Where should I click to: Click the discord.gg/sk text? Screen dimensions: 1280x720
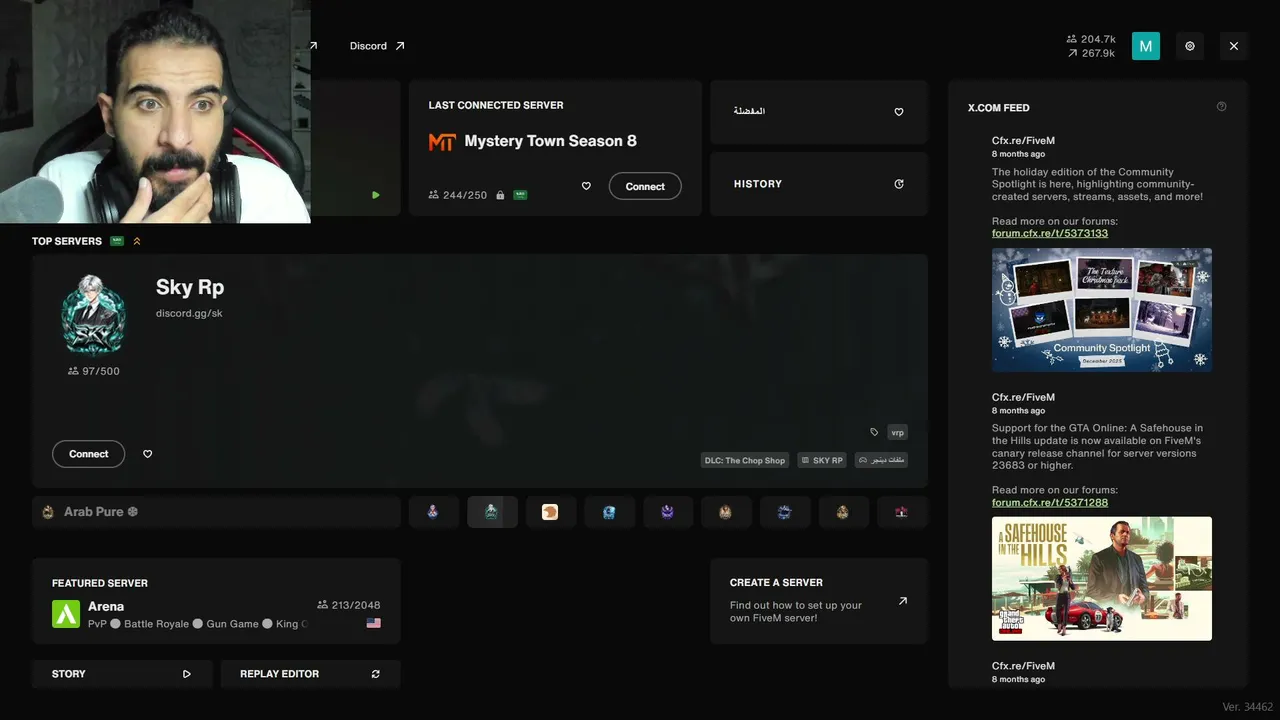click(189, 313)
